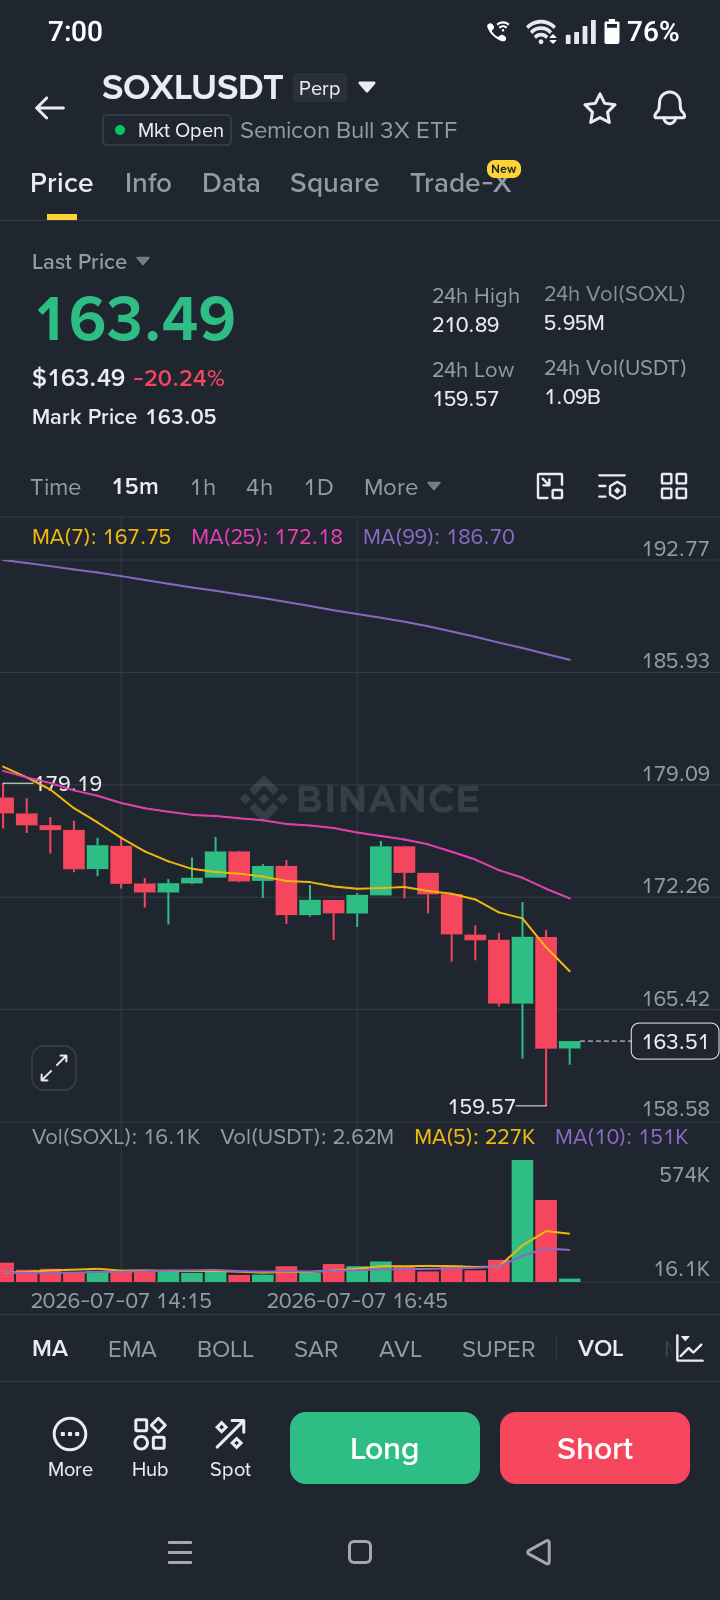Screen dimensions: 720x1600
Task: Tap the MA(99): 186.70 legend
Action: [x=439, y=537]
